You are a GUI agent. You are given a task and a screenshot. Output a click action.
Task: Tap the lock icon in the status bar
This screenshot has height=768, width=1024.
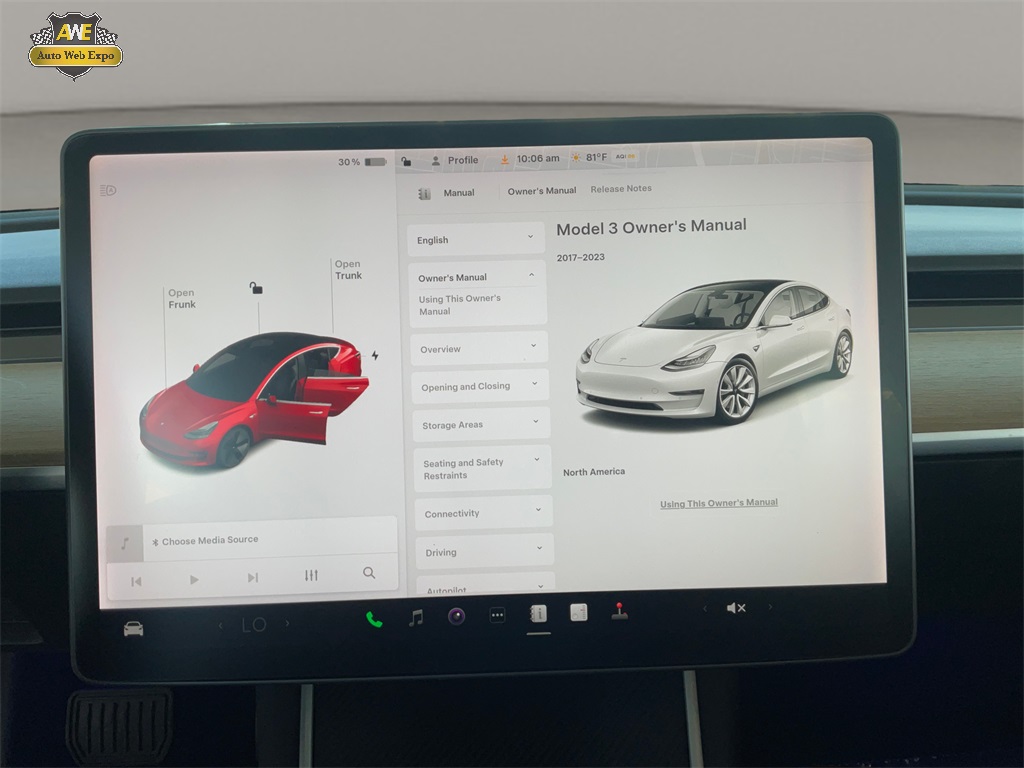(406, 161)
